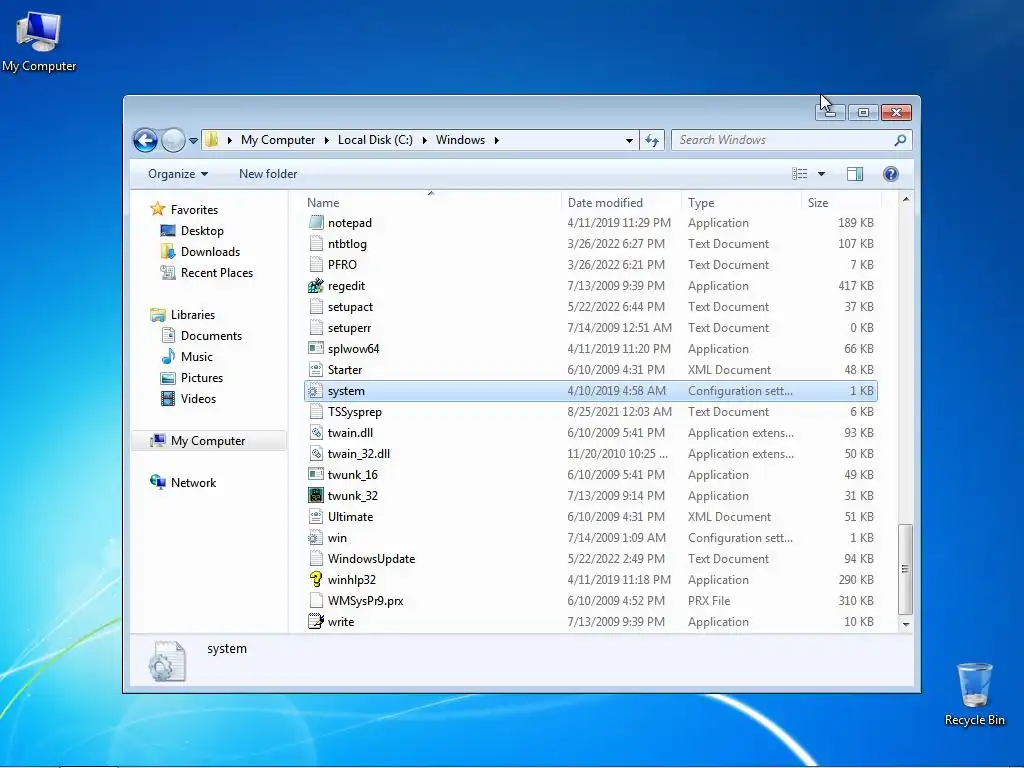Select Libraries in the navigation pane

(x=193, y=315)
